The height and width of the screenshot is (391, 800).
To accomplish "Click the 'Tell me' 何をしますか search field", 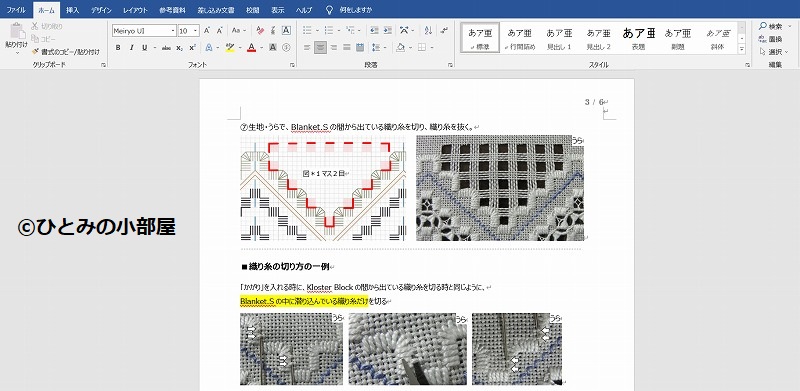I will pyautogui.click(x=355, y=10).
